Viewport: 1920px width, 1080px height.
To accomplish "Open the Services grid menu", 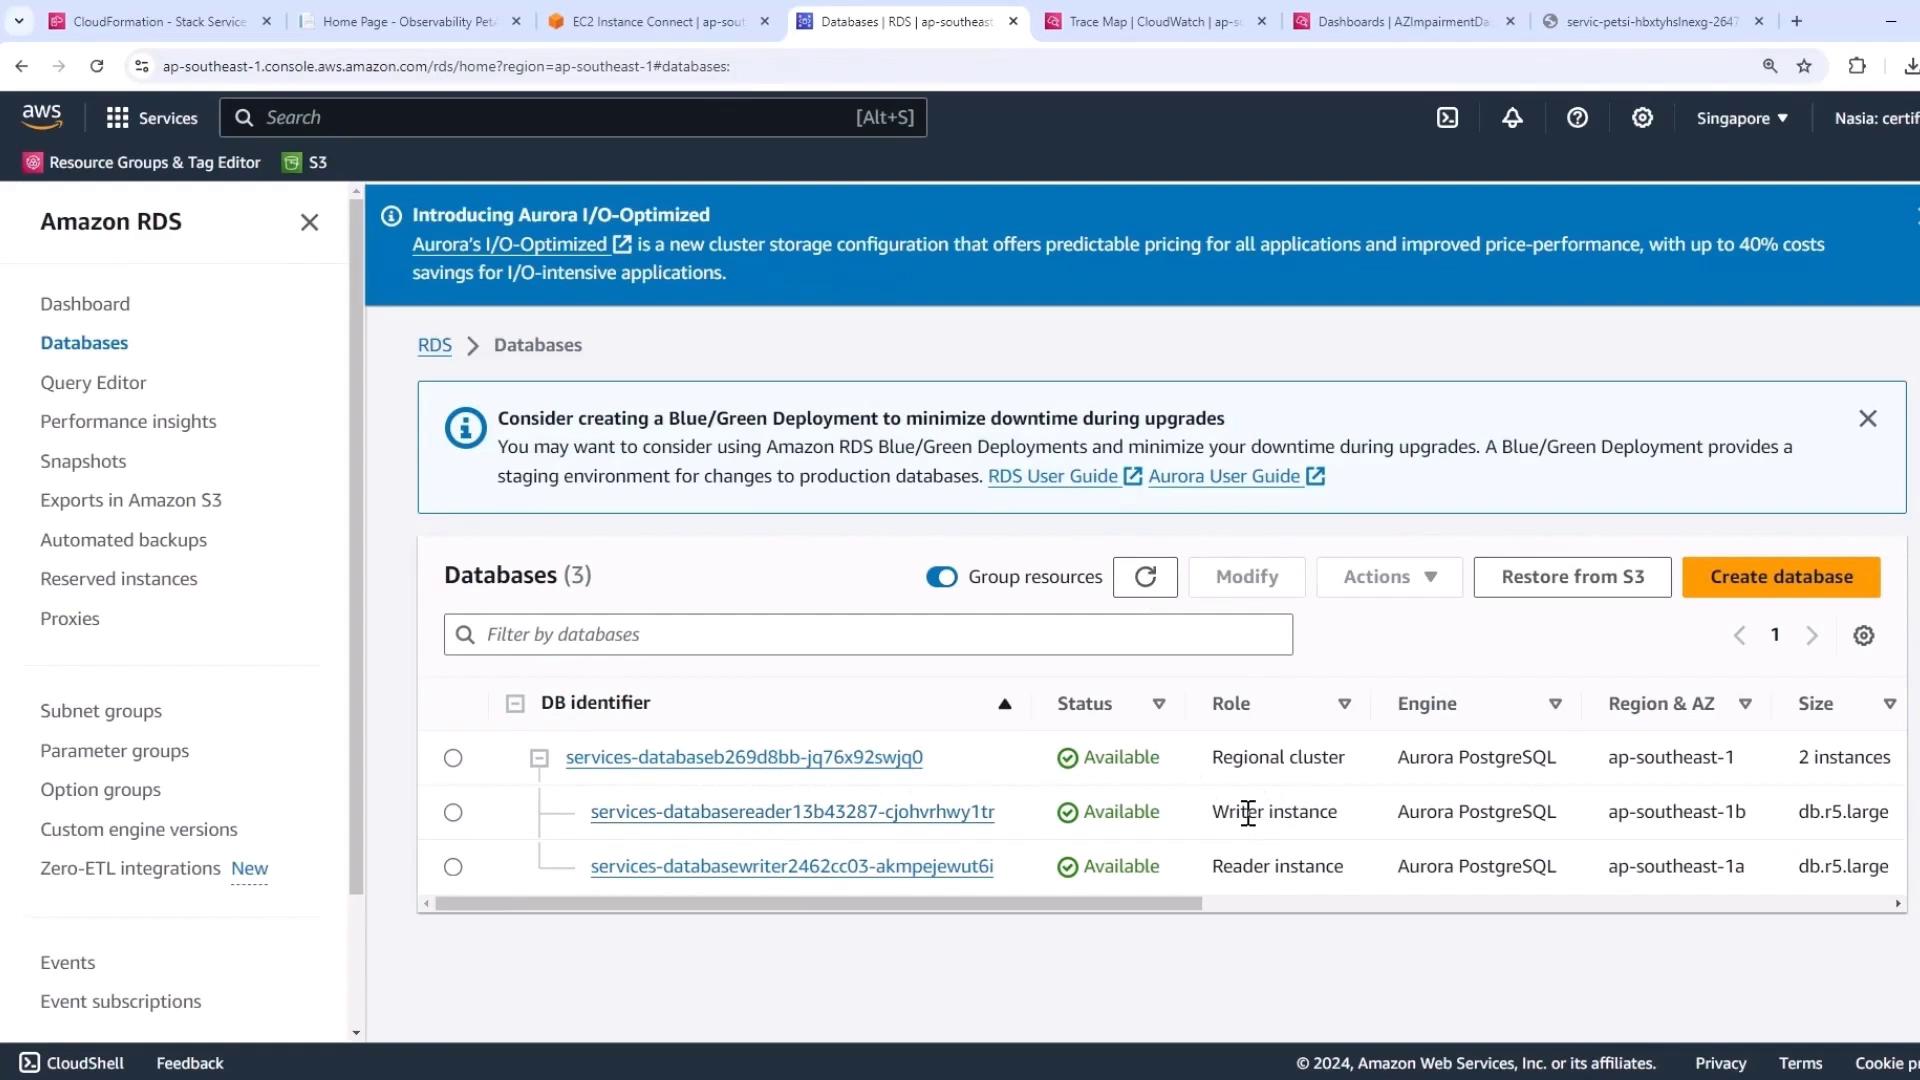I will click(152, 118).
